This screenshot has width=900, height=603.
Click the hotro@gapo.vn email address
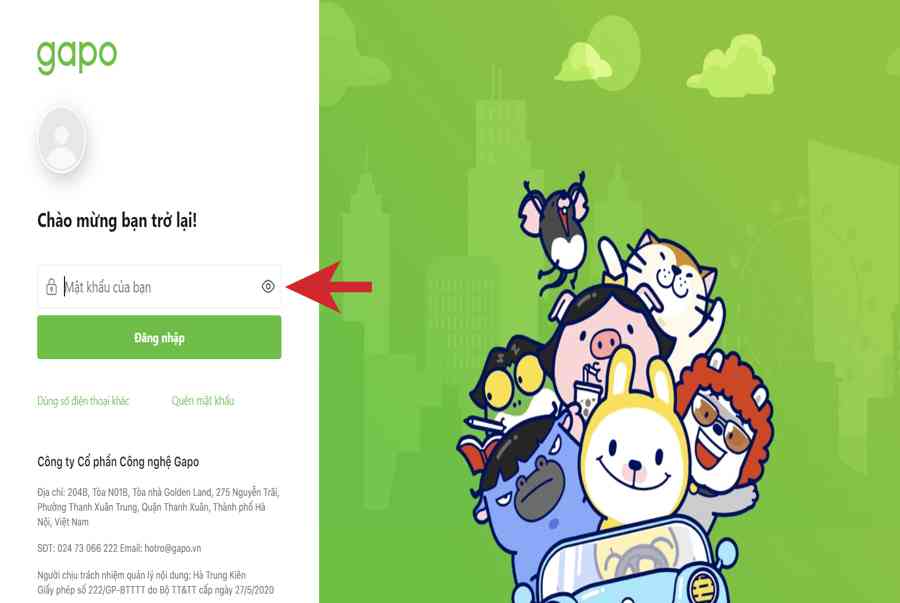click(x=173, y=548)
